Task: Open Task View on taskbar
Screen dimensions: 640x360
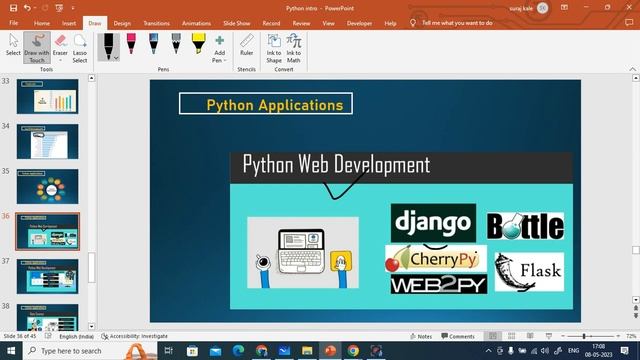Action: (x=168, y=351)
